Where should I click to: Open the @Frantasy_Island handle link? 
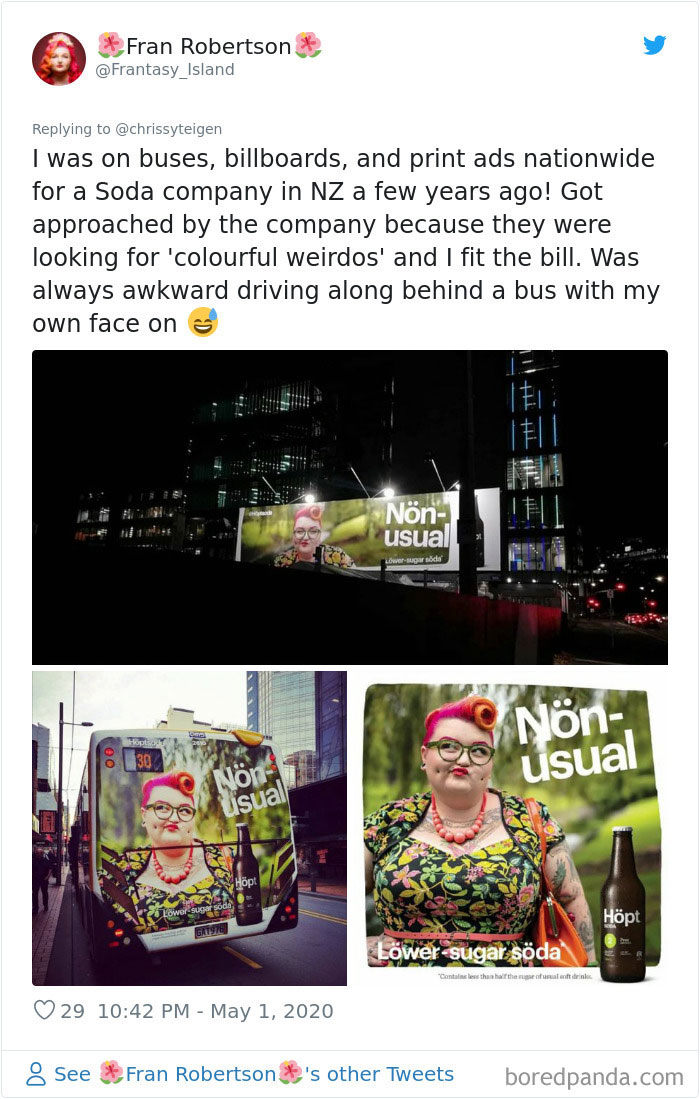pyautogui.click(x=165, y=70)
